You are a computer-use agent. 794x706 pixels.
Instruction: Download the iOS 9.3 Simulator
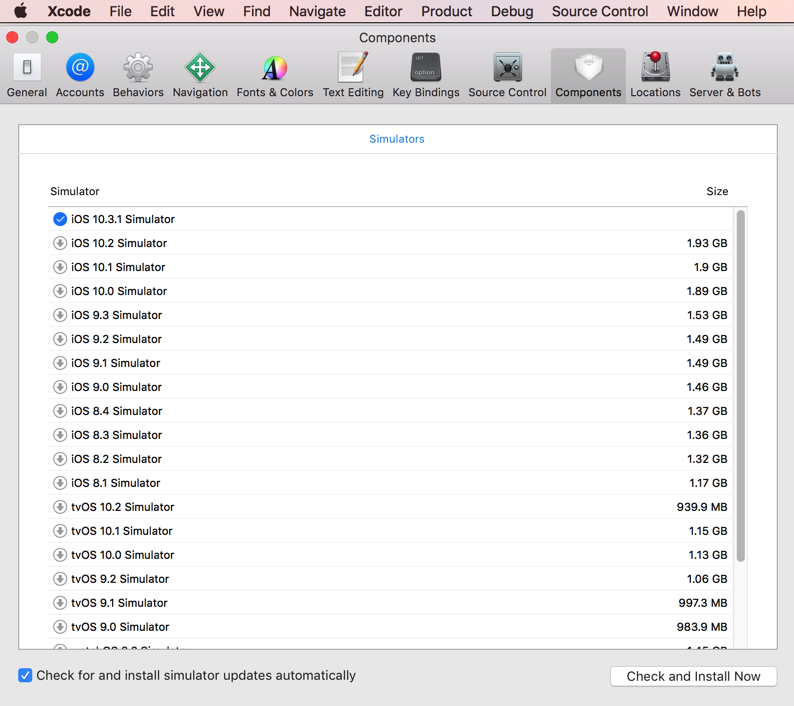pos(60,315)
